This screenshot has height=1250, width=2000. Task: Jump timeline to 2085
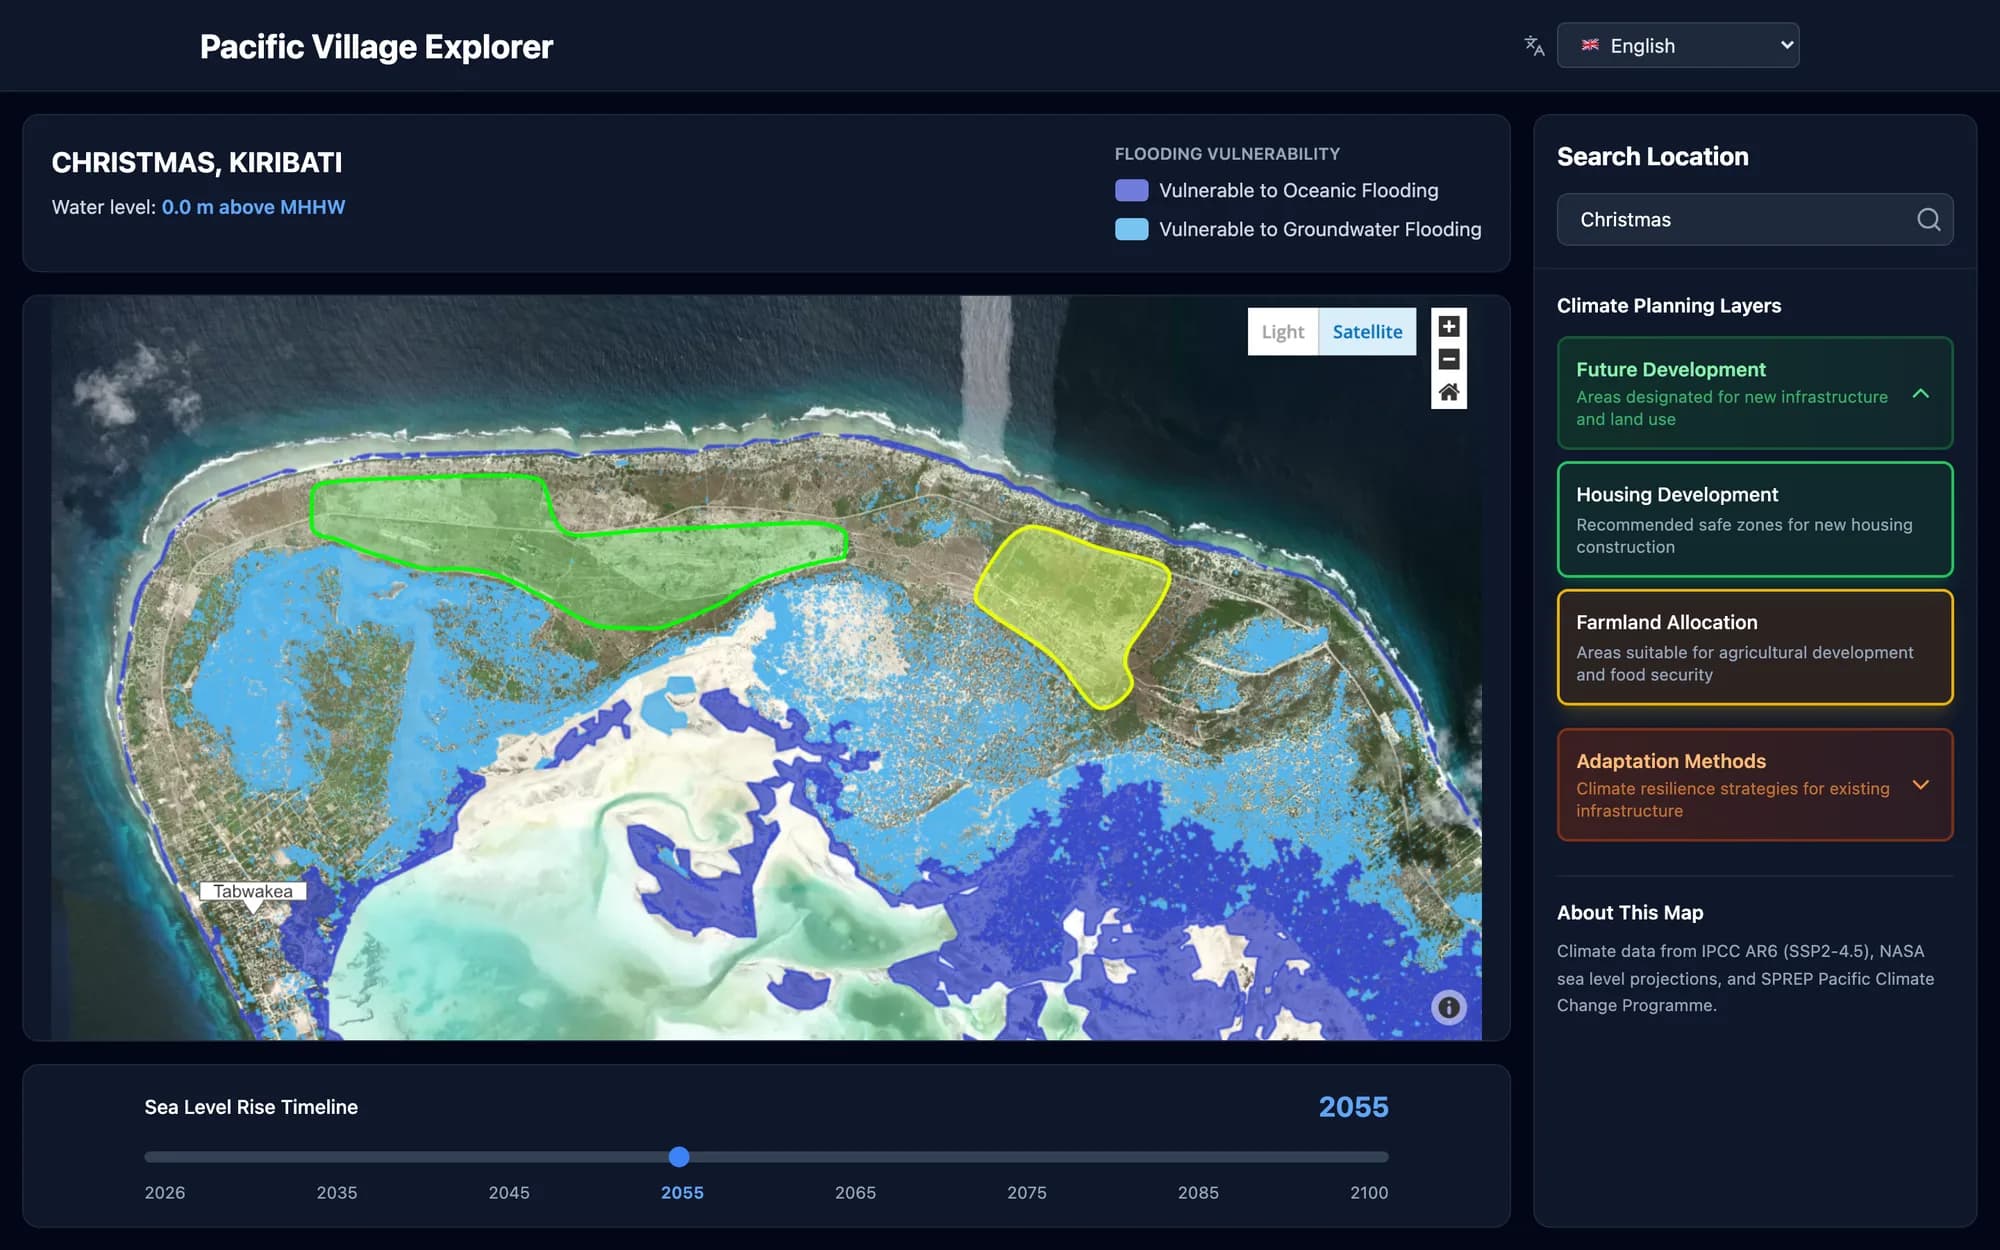tap(1198, 1192)
